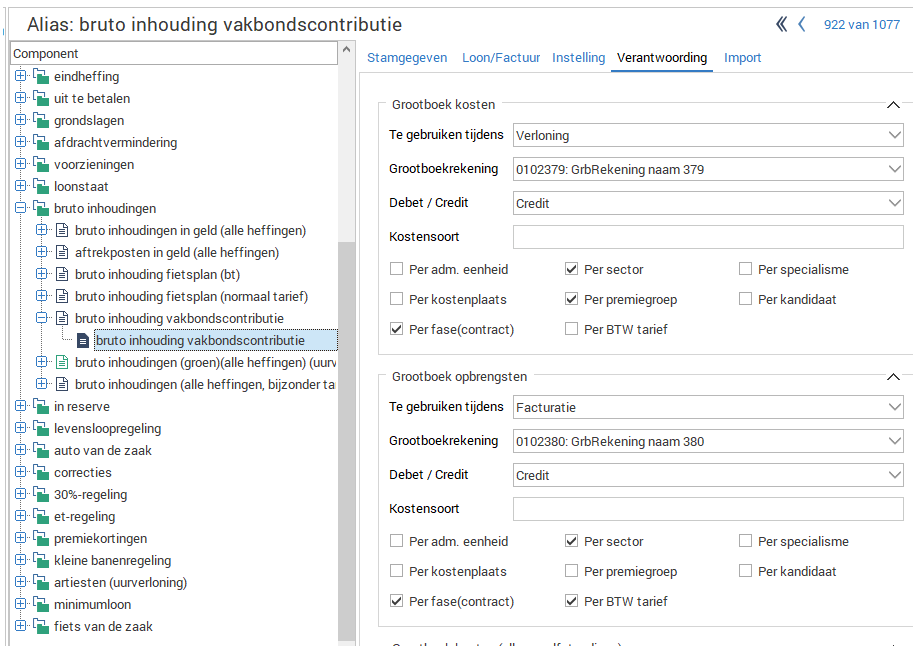The width and height of the screenshot is (916, 649).
Task: Click the first-record double-arrow navigation icon
Action: click(x=781, y=24)
